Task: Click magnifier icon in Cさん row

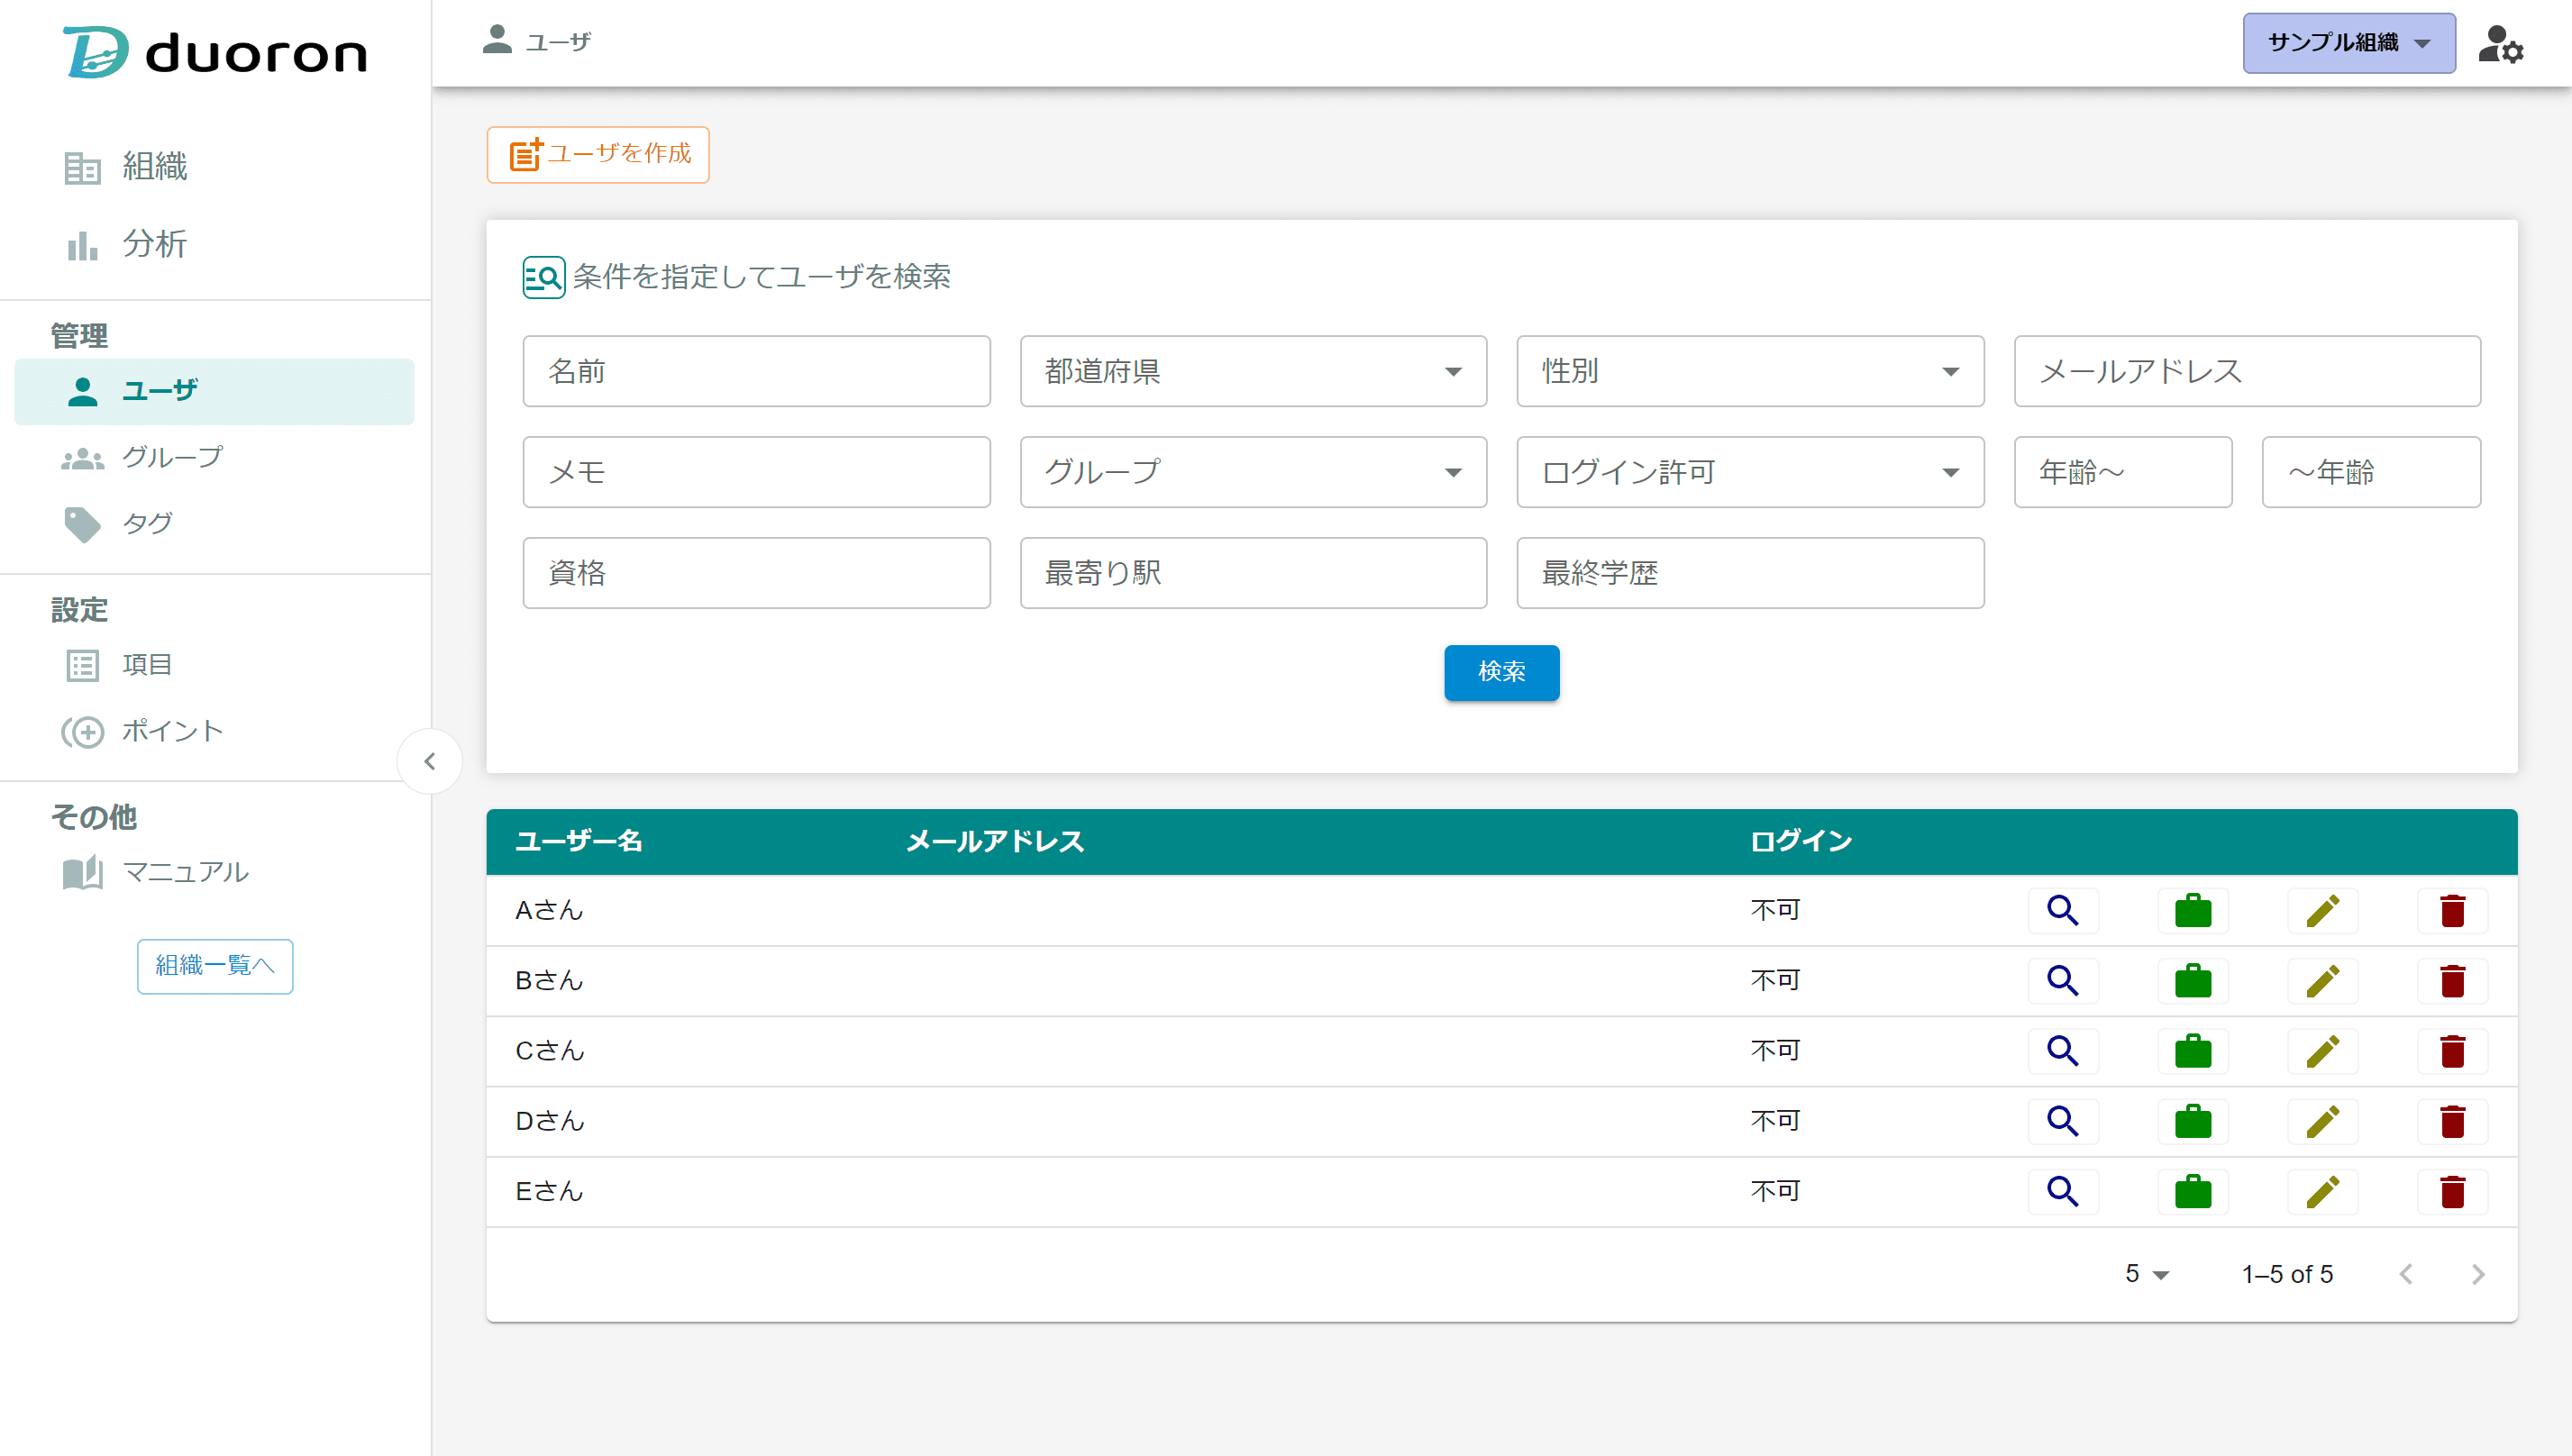Action: coord(2062,1051)
